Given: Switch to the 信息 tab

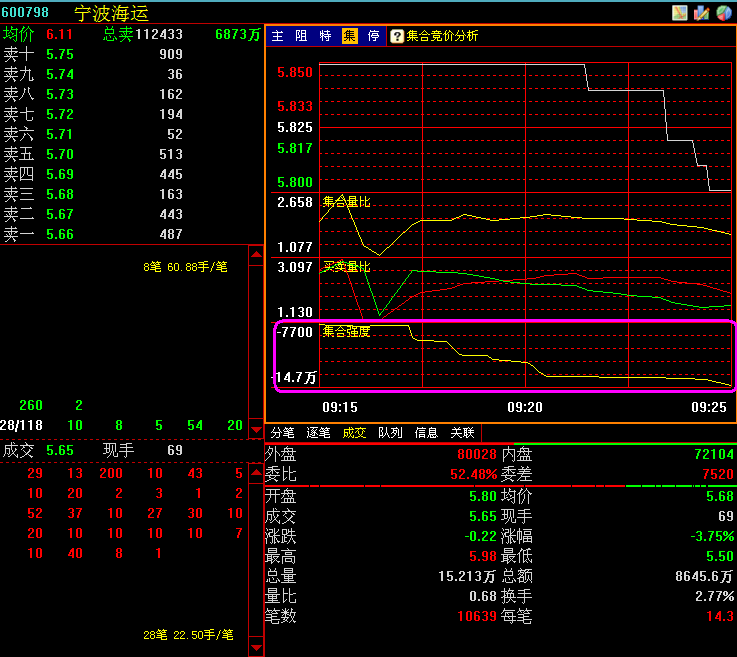Looking at the screenshot, I should pyautogui.click(x=426, y=433).
